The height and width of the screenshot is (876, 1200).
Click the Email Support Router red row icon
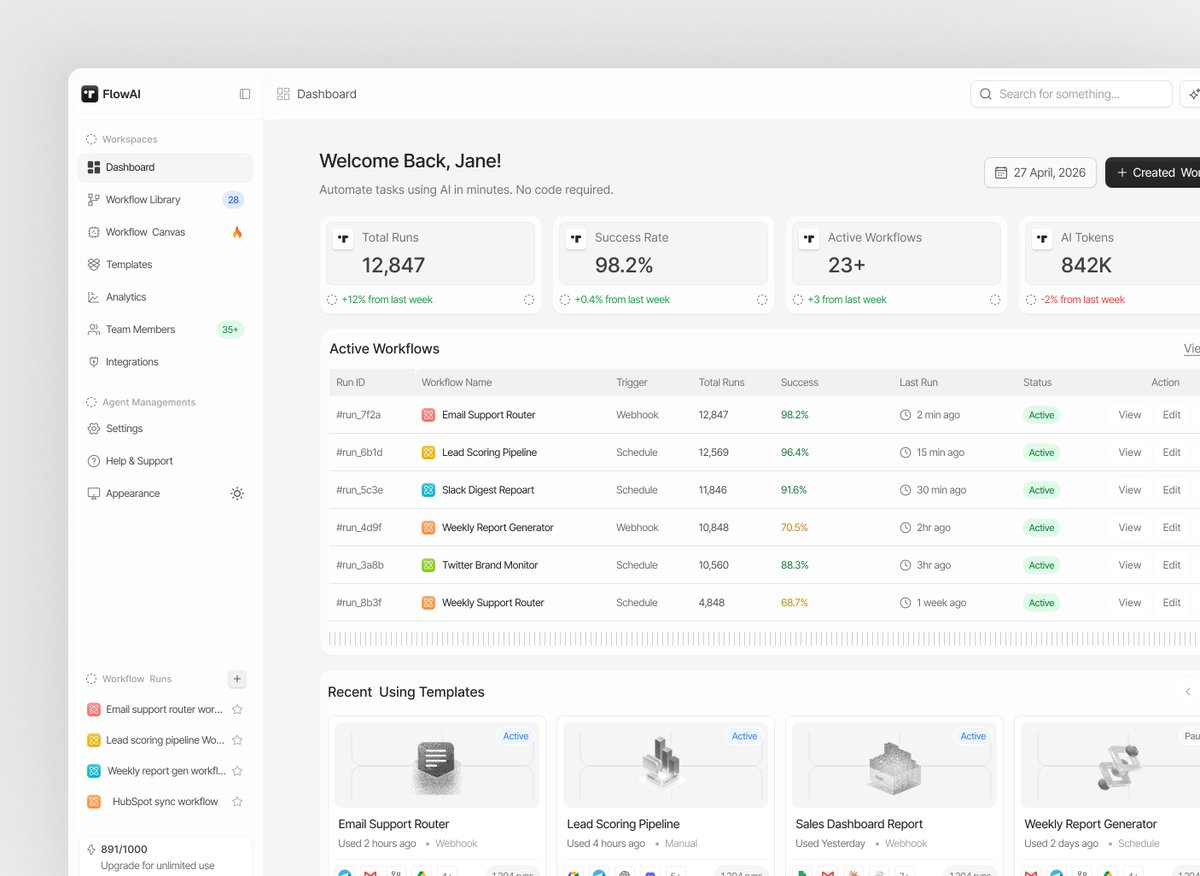pos(428,415)
